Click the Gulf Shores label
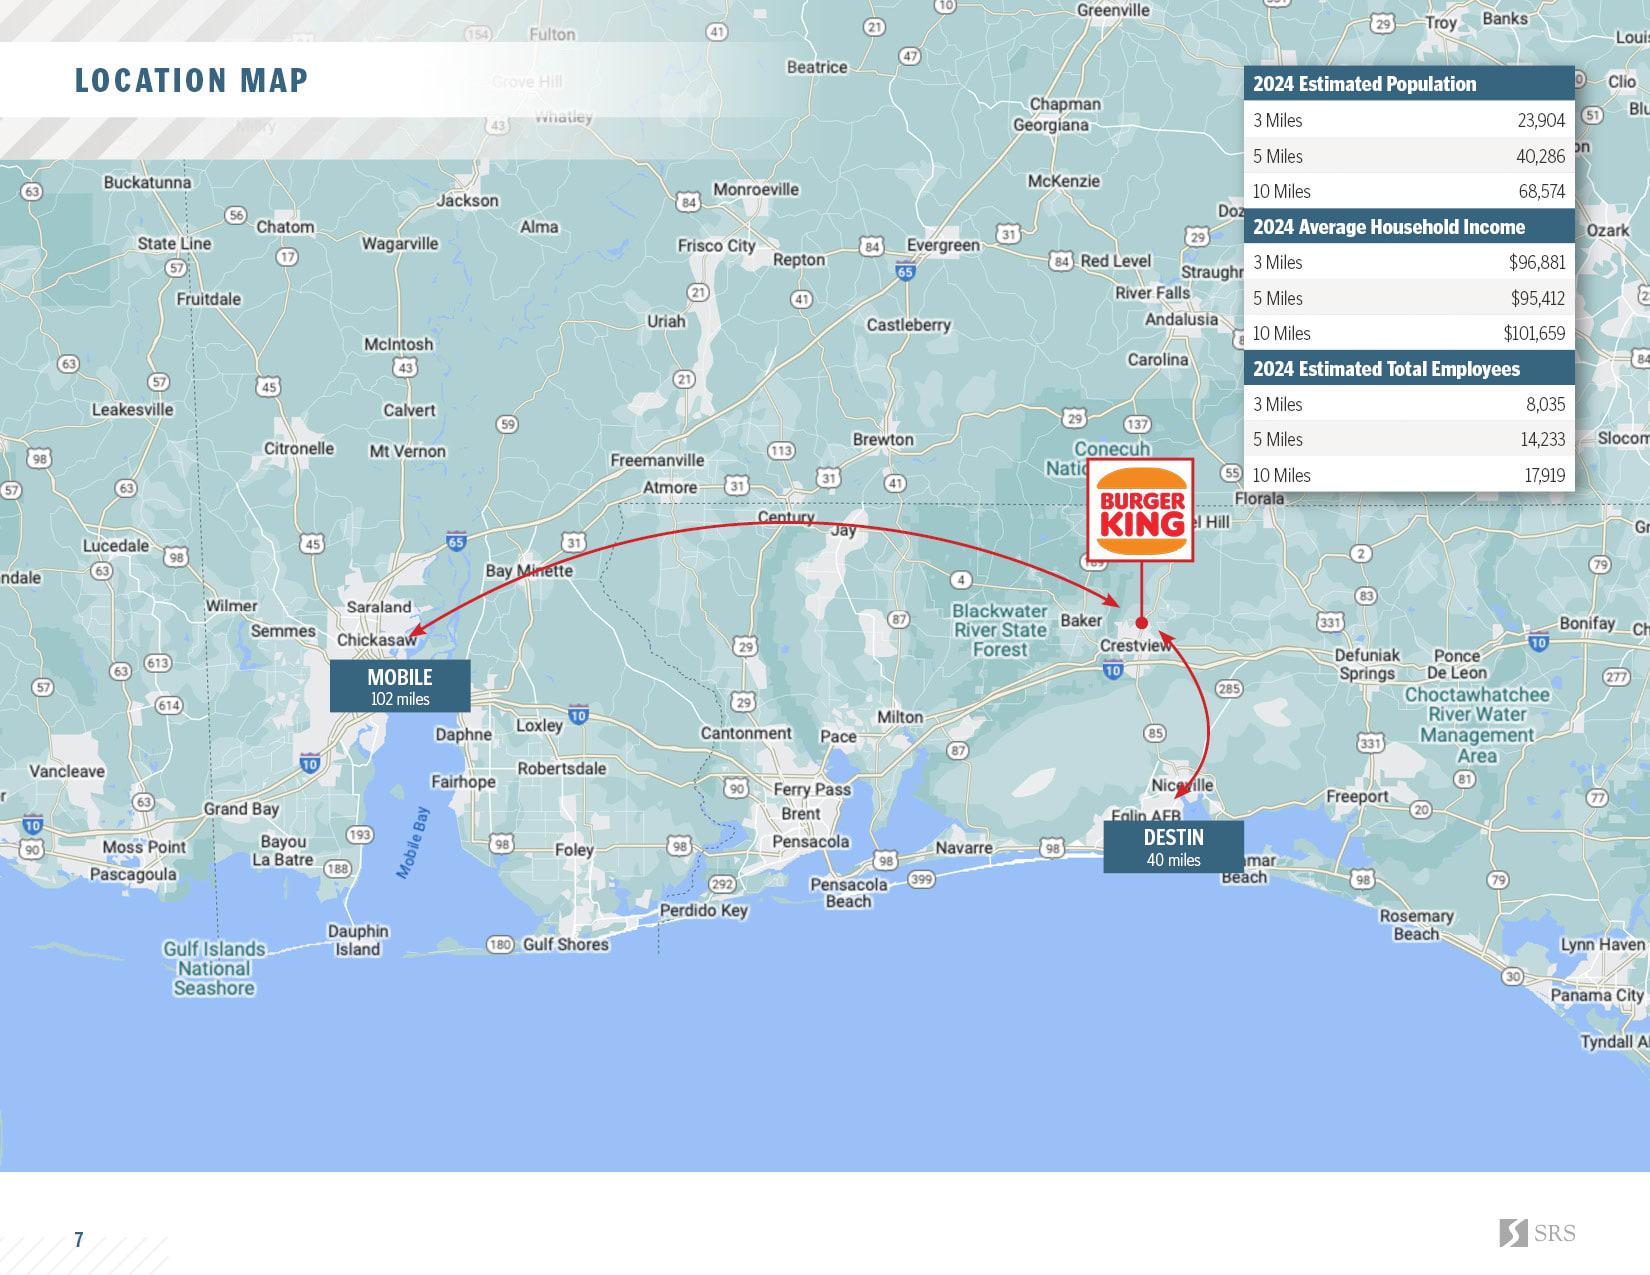Viewport: 1650px width, 1275px height. [x=565, y=944]
